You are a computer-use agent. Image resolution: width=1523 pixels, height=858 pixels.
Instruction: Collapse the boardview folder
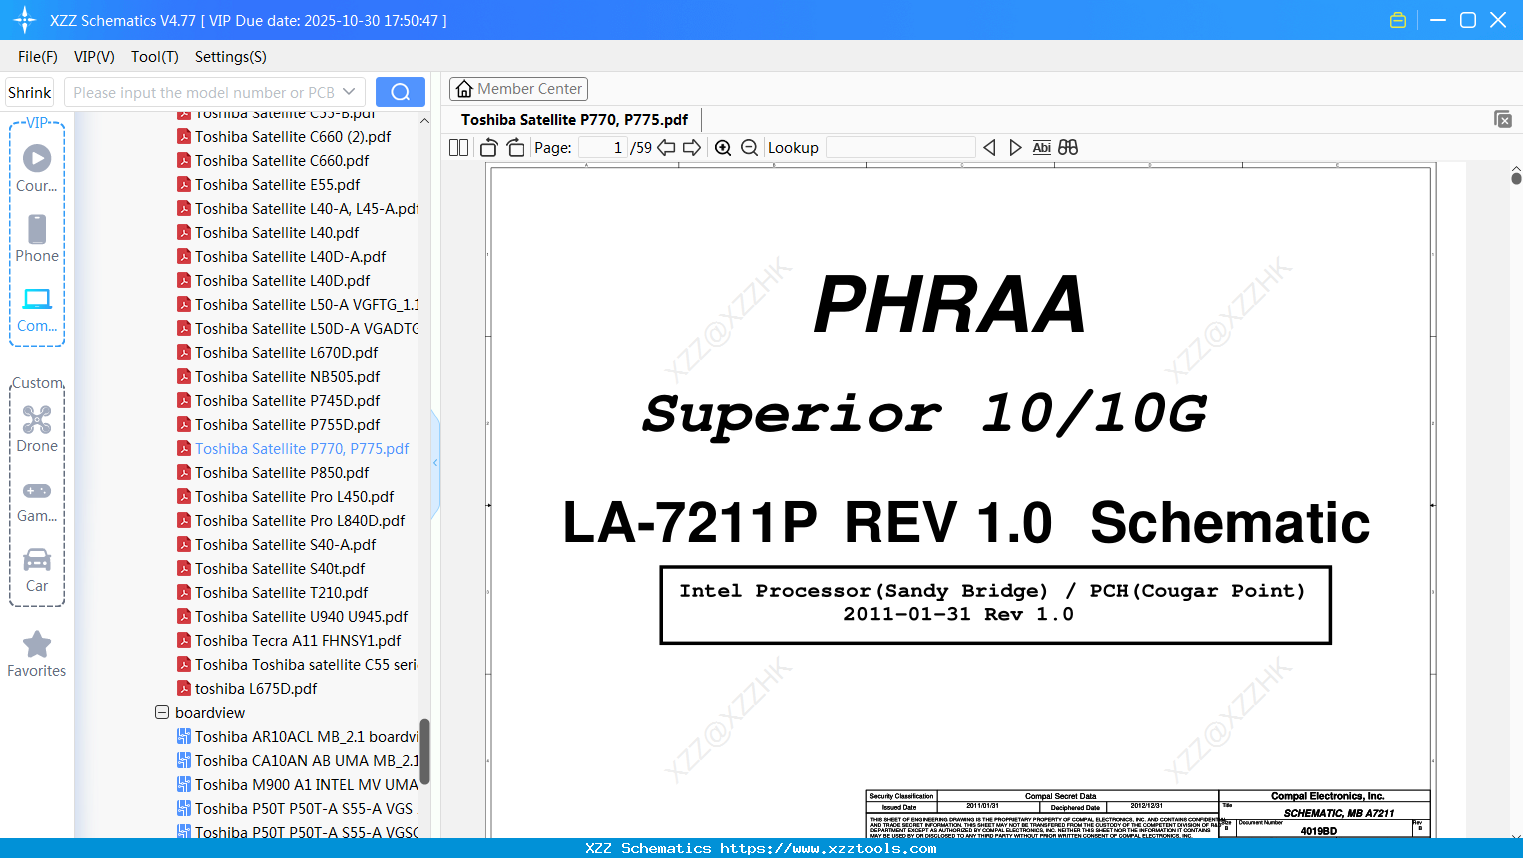click(x=162, y=712)
